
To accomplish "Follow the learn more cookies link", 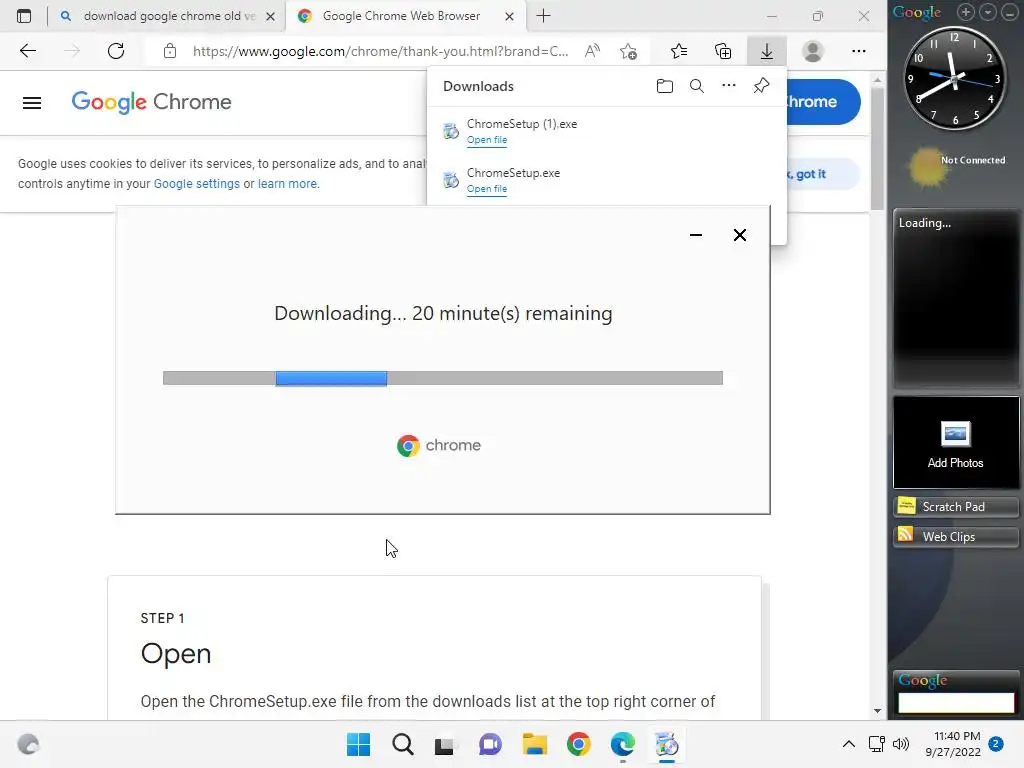I will point(287,184).
